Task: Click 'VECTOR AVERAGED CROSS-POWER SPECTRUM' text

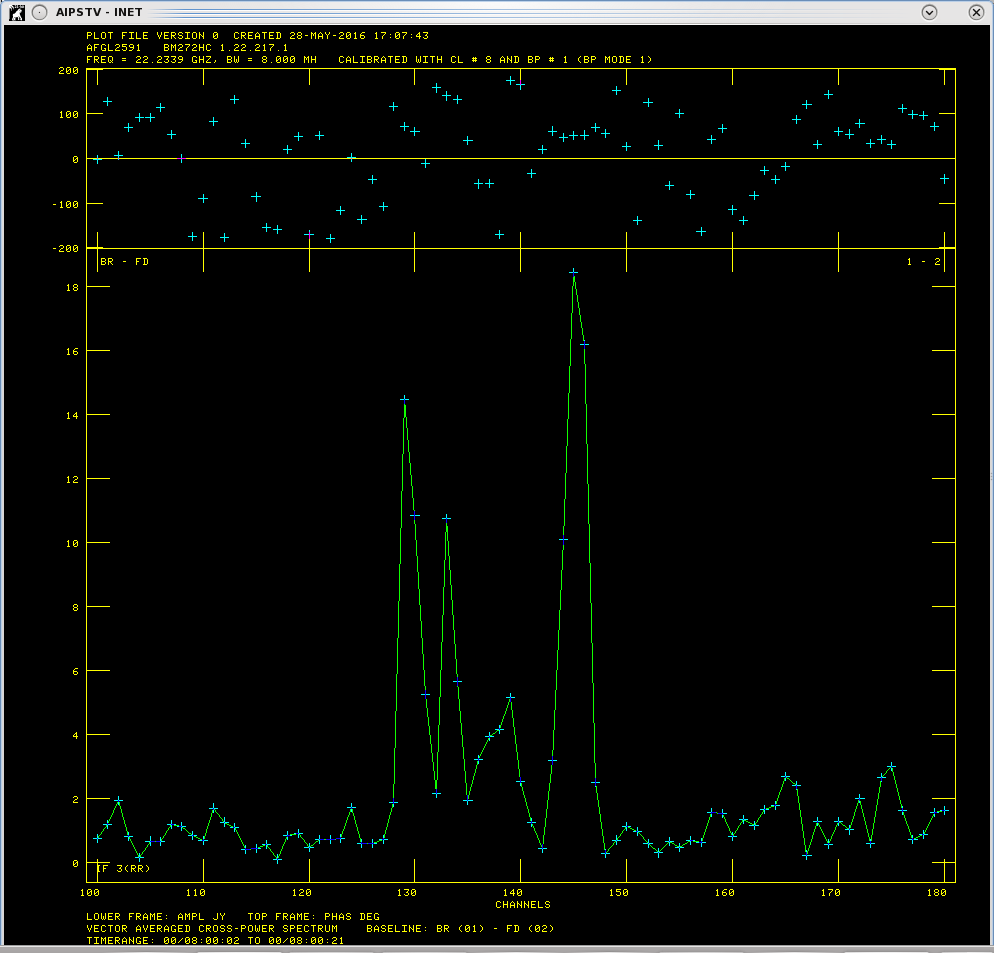Action: pyautogui.click(x=212, y=928)
